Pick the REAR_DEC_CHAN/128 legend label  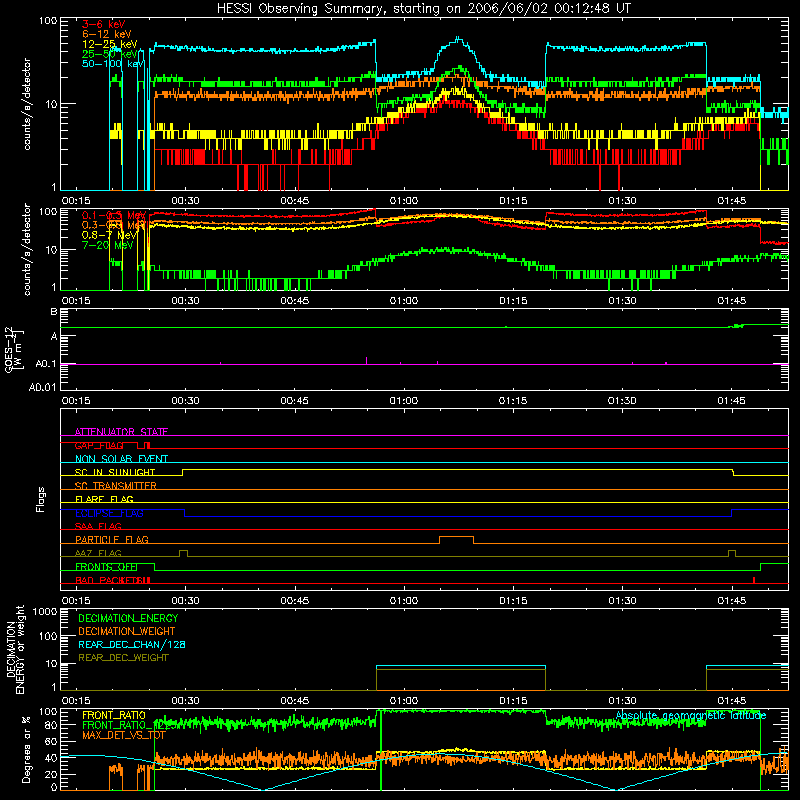(132, 644)
